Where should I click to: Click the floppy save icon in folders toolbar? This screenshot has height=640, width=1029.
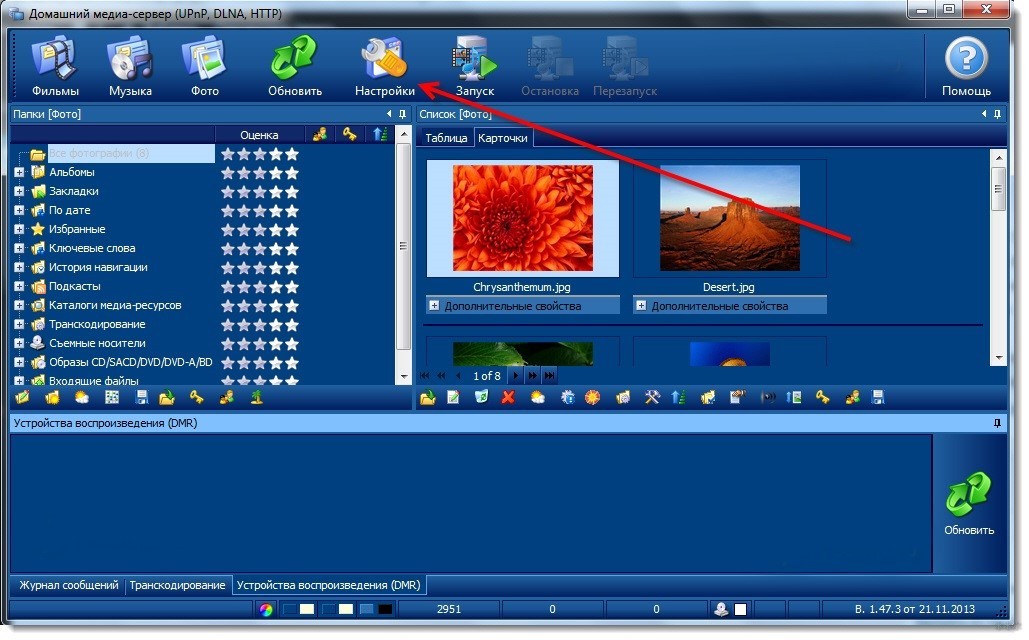pyautogui.click(x=141, y=397)
